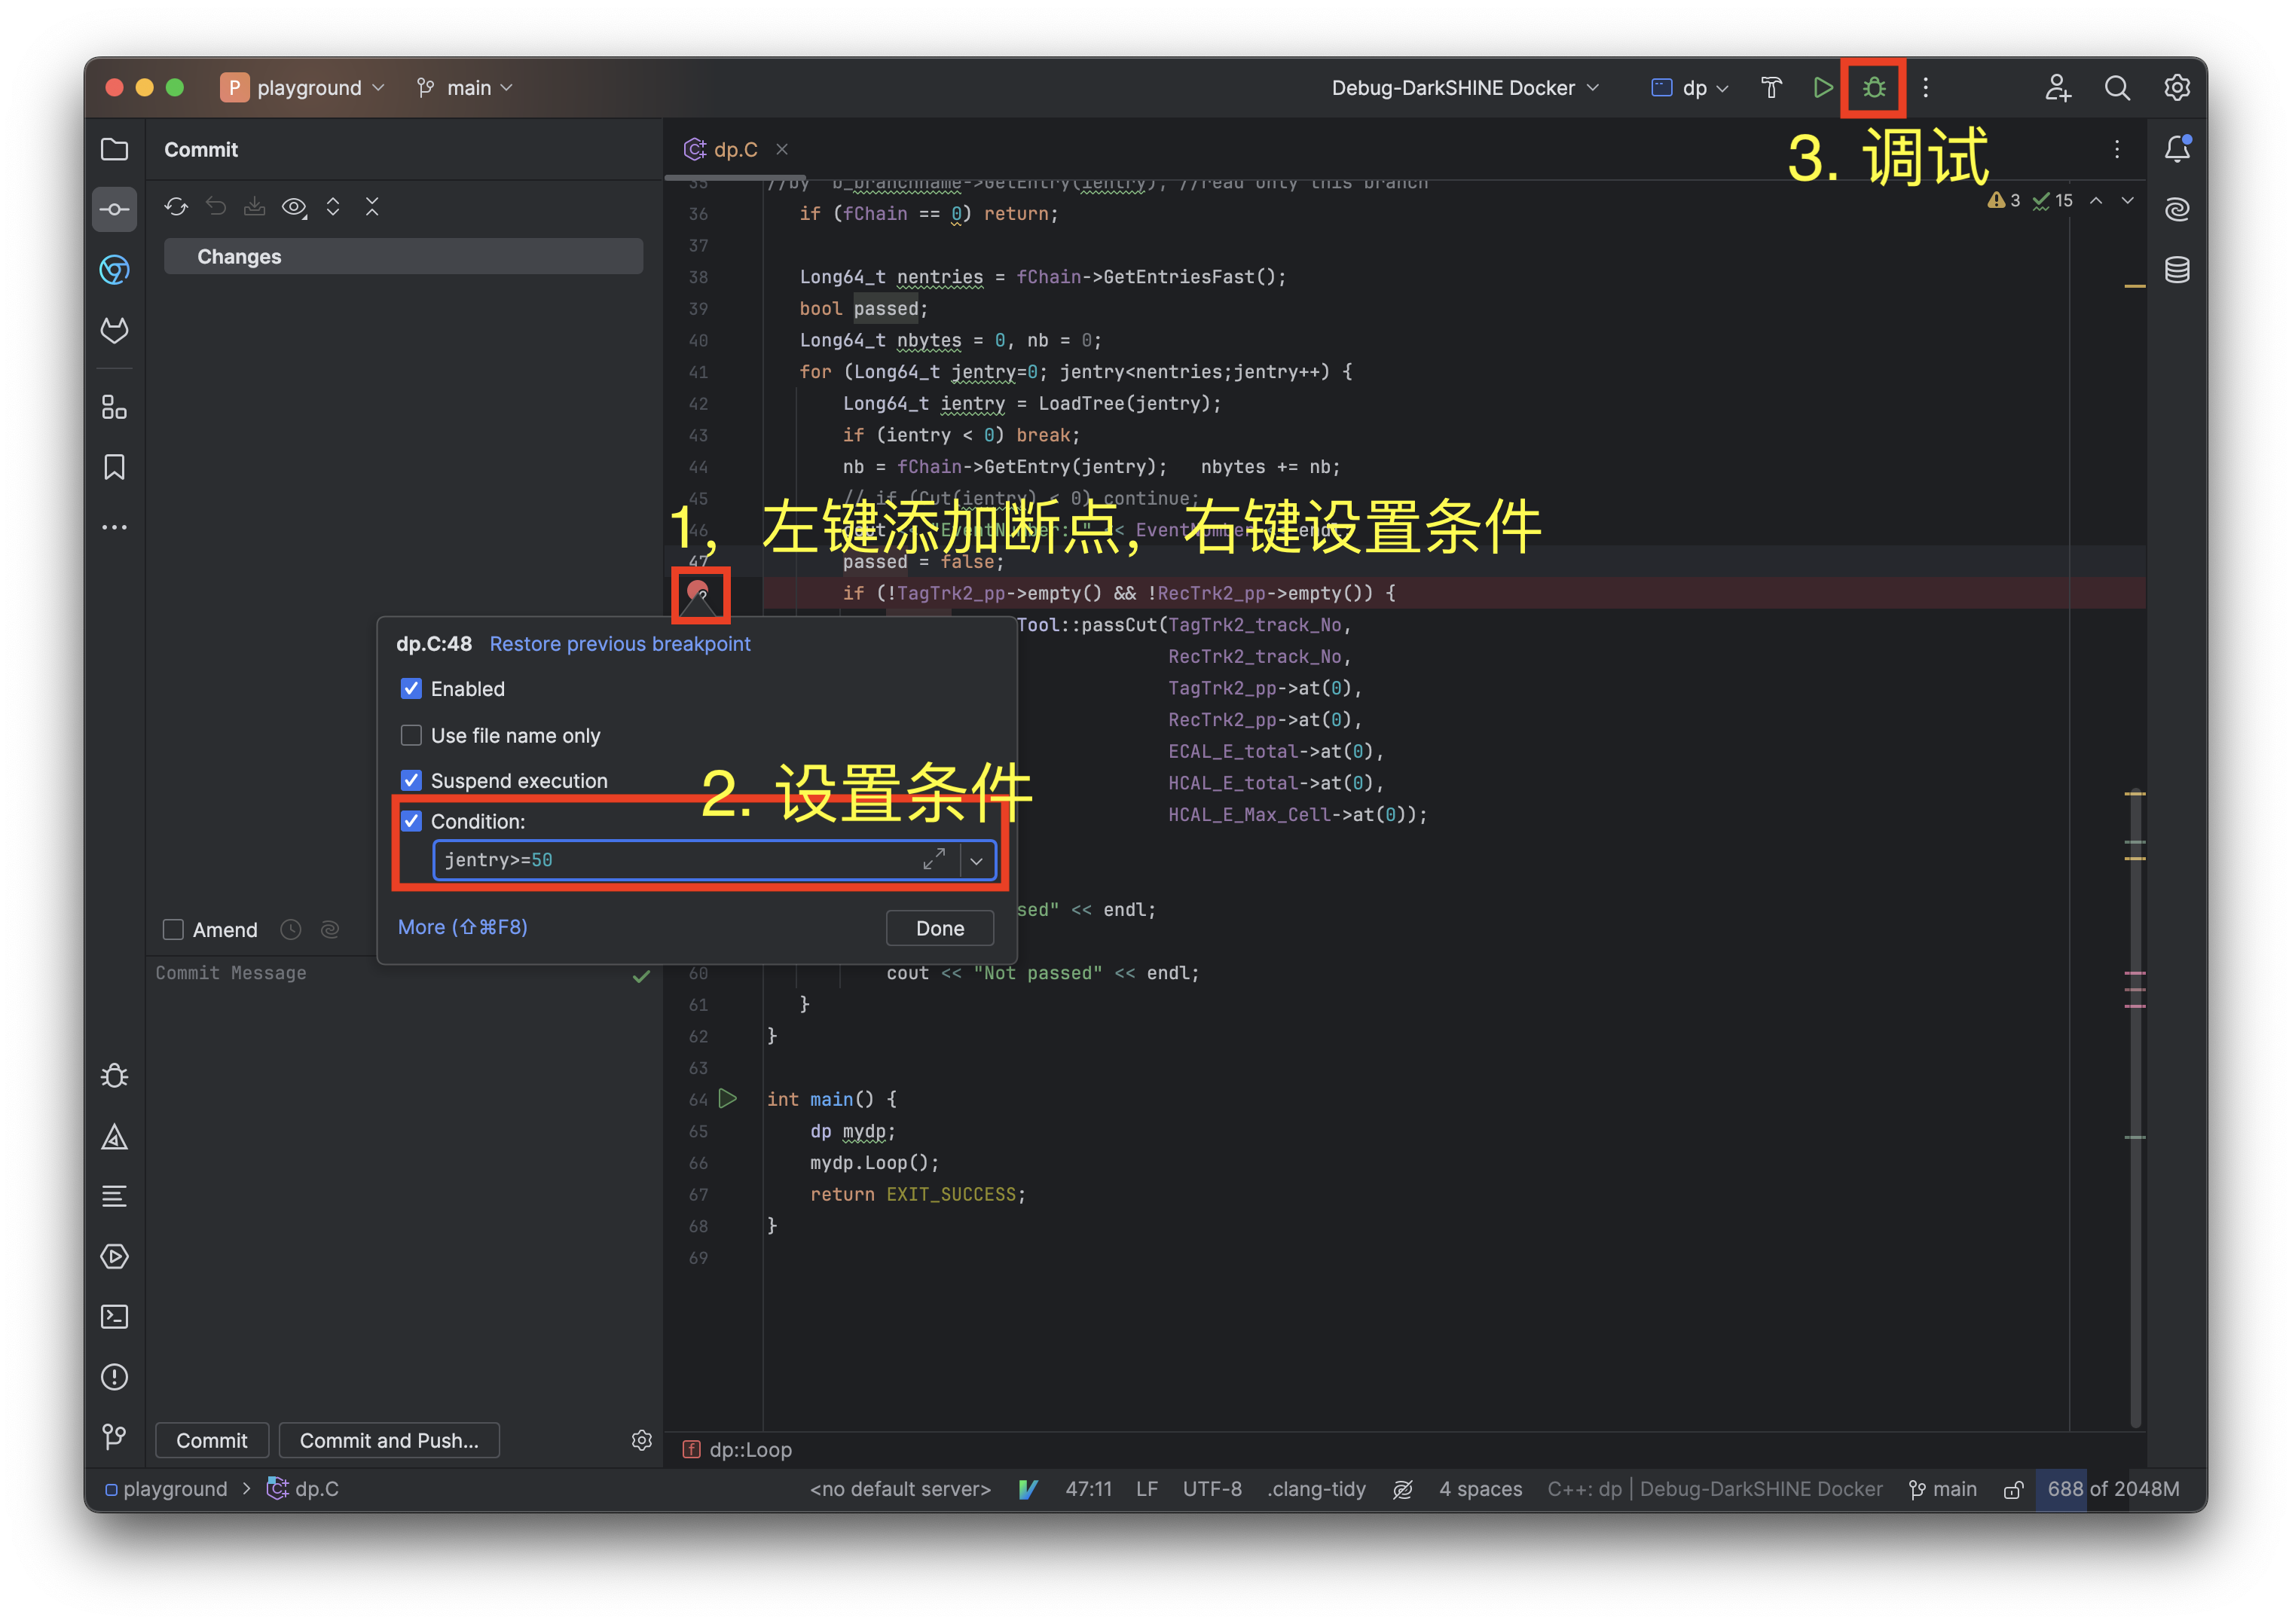Click the Refresh changes icon in the Commit panel
Image resolution: width=2292 pixels, height=1624 pixels.
tap(176, 207)
